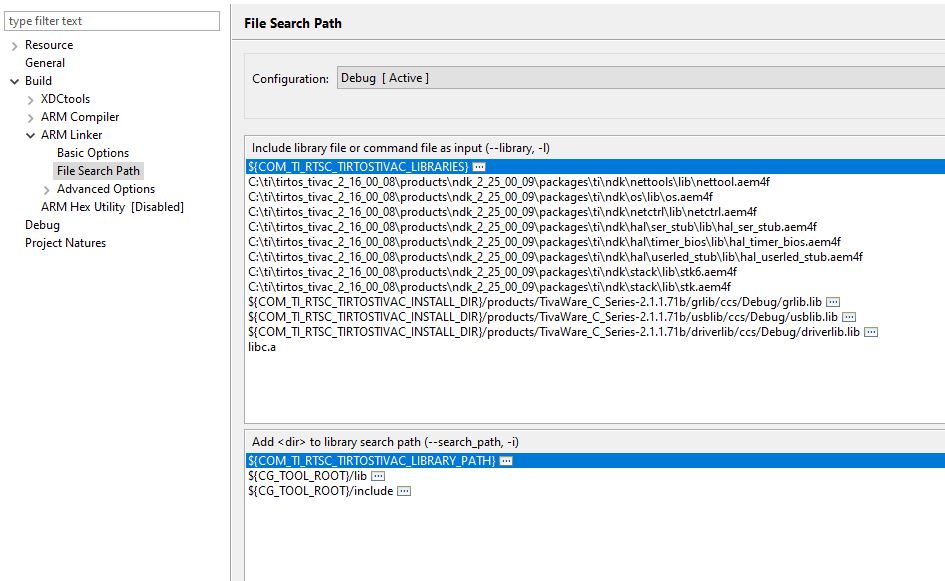This screenshot has width=945, height=581.
Task: Select the stk6.aem4f library entry
Action: click(492, 272)
